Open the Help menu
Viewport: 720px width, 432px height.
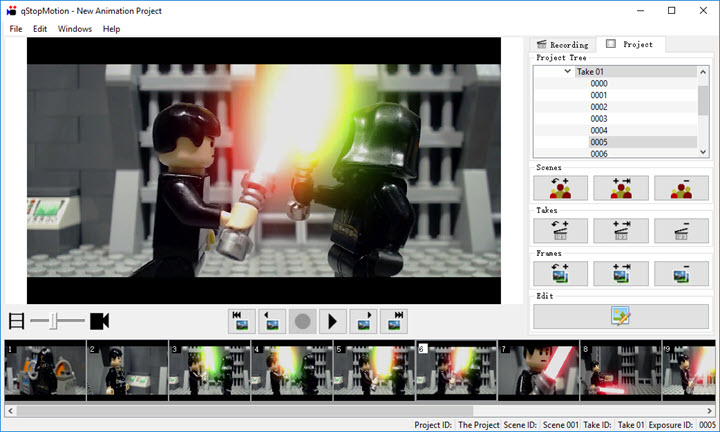[111, 29]
